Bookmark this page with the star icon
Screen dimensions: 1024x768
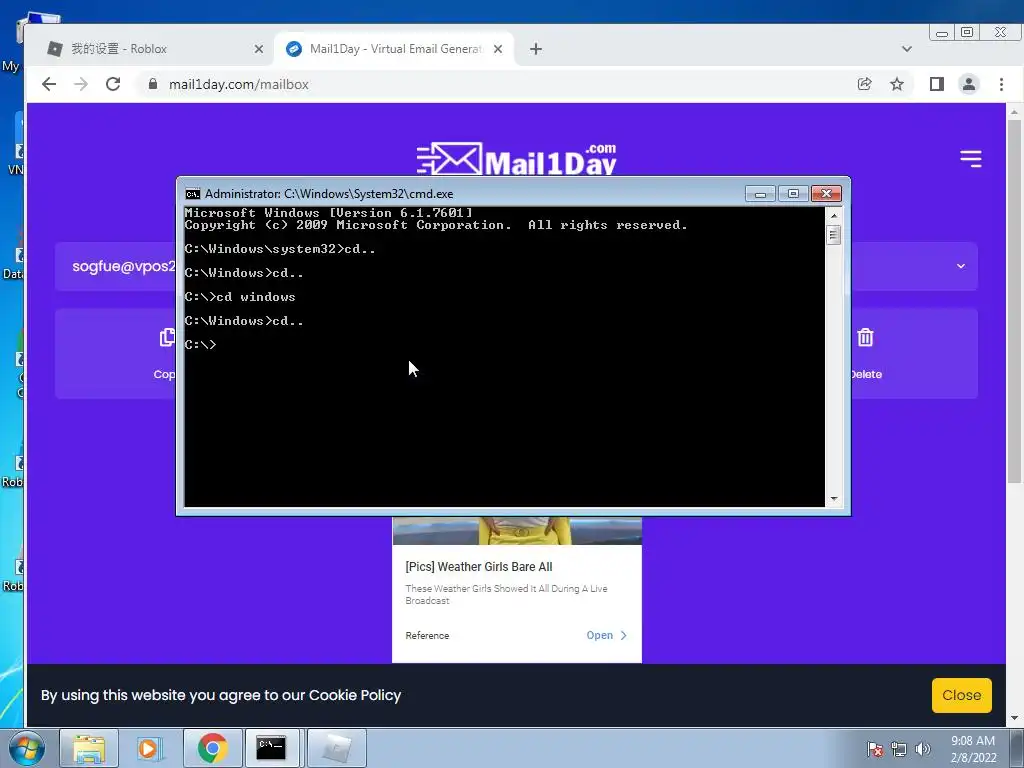click(x=897, y=84)
